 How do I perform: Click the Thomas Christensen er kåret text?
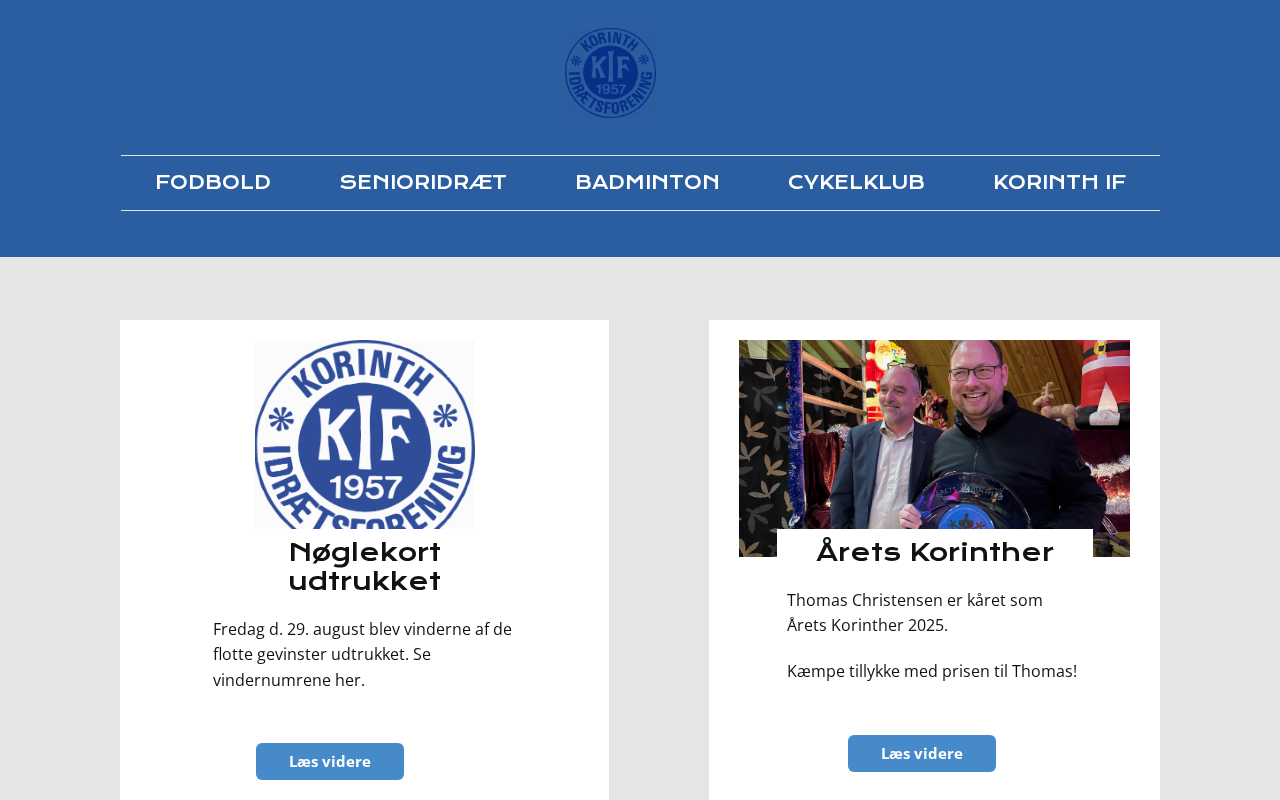[915, 613]
